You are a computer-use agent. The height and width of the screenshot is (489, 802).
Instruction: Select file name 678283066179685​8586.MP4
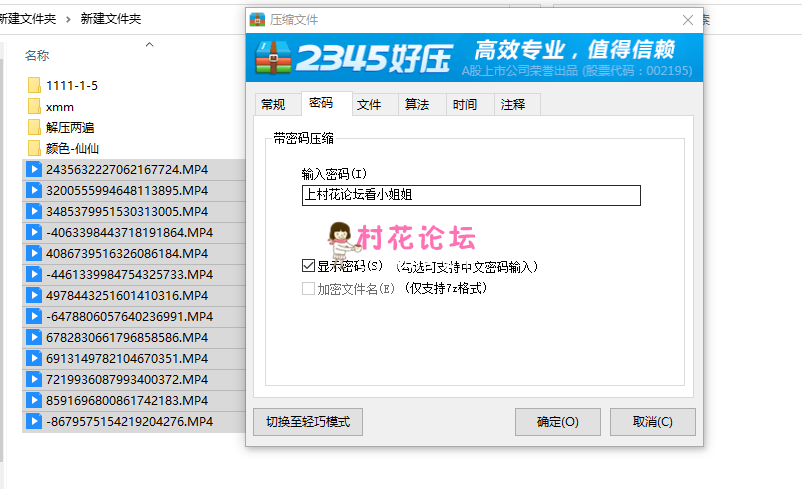pos(127,337)
